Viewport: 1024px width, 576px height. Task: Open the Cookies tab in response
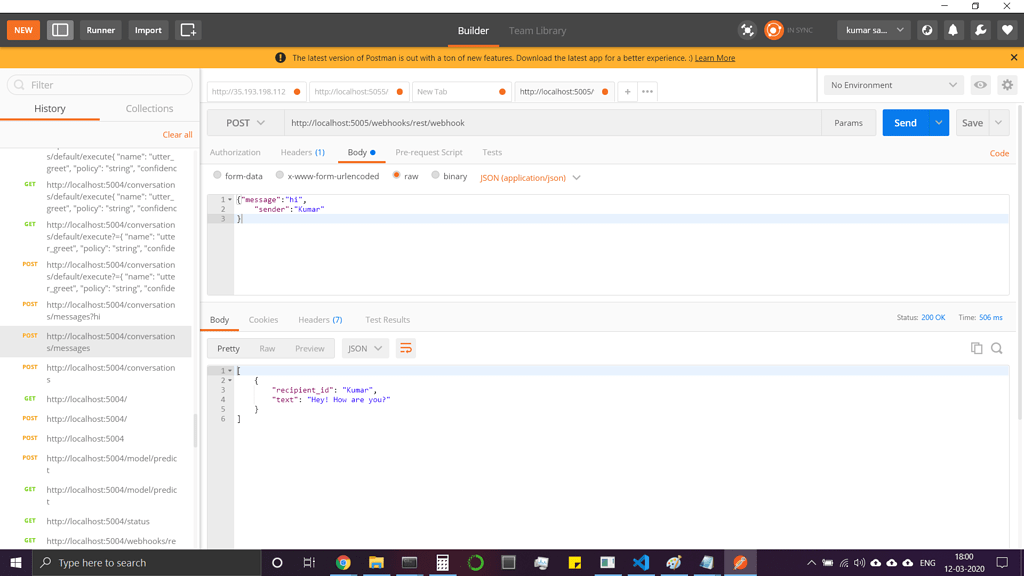click(x=263, y=319)
